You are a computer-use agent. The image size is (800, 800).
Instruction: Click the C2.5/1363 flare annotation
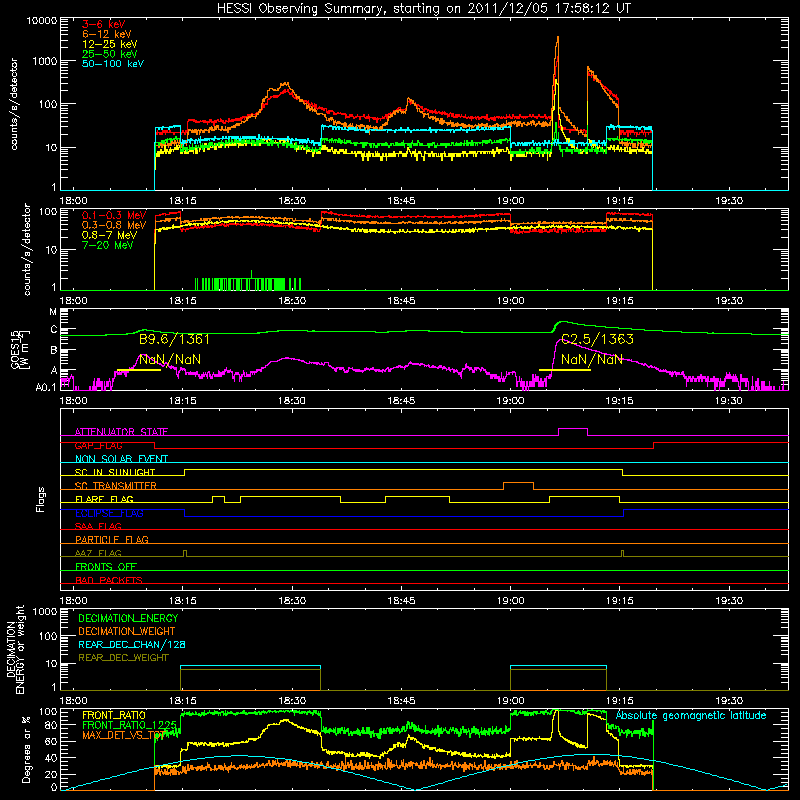coord(597,339)
